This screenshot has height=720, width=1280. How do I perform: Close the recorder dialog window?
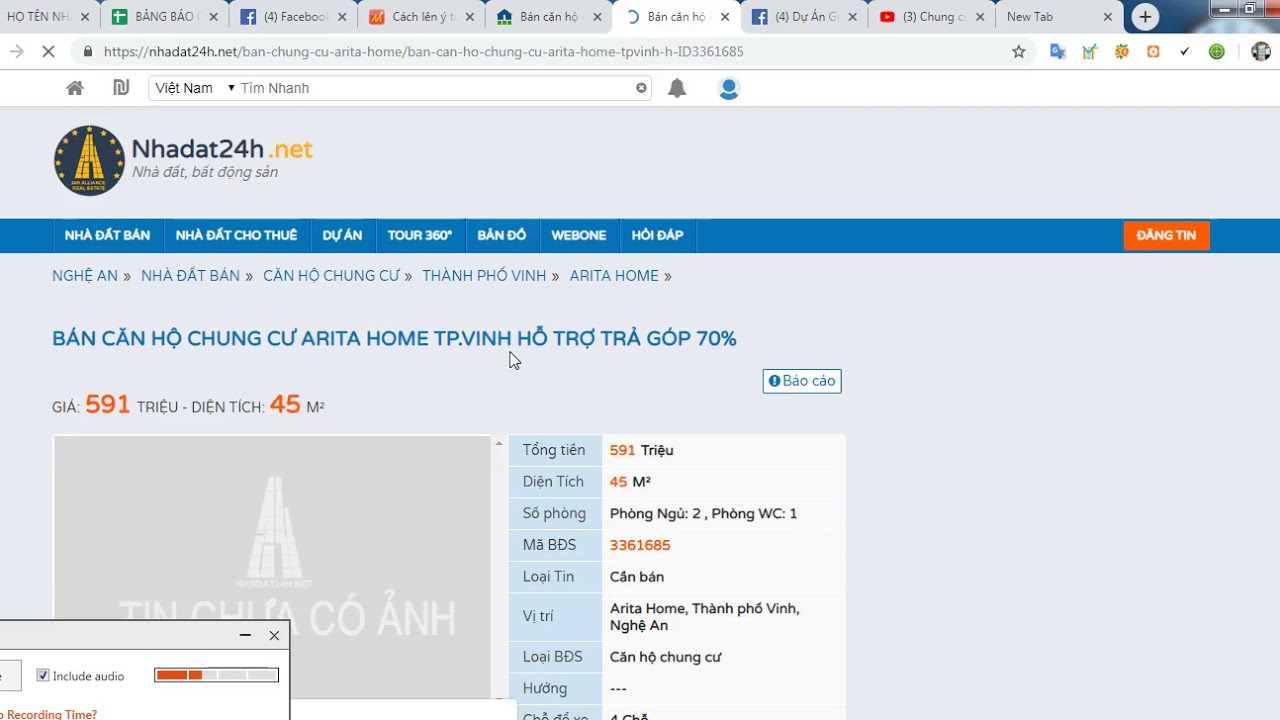274,635
